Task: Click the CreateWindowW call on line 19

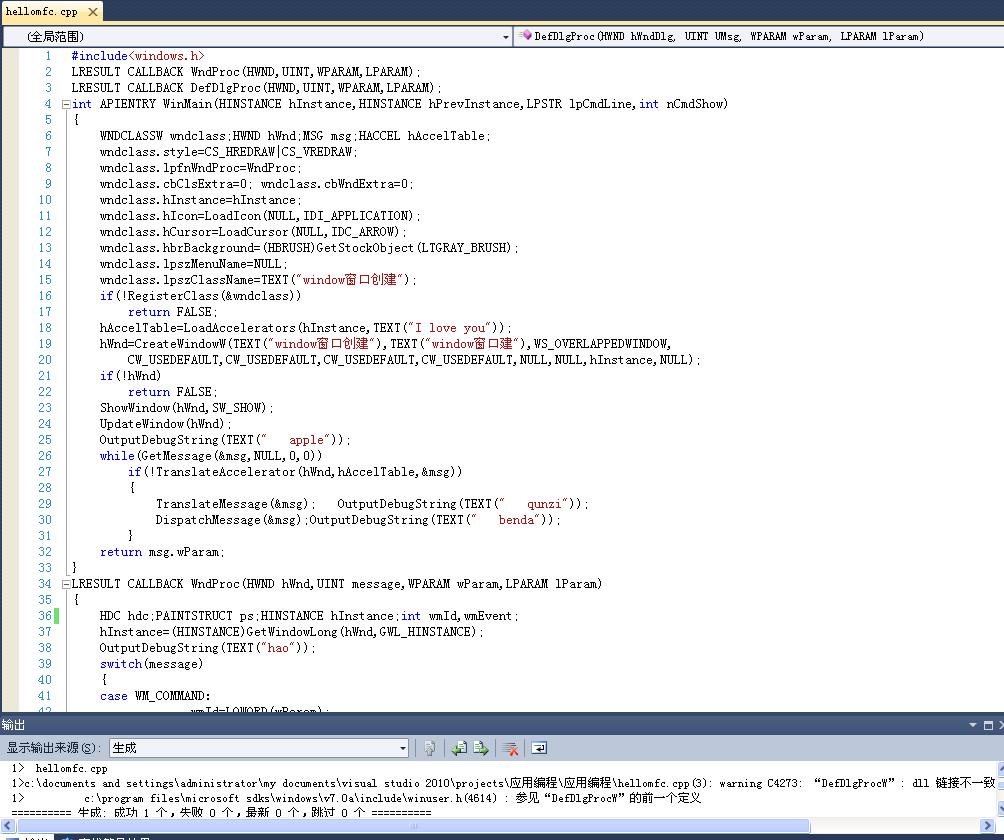Action: click(x=385, y=344)
